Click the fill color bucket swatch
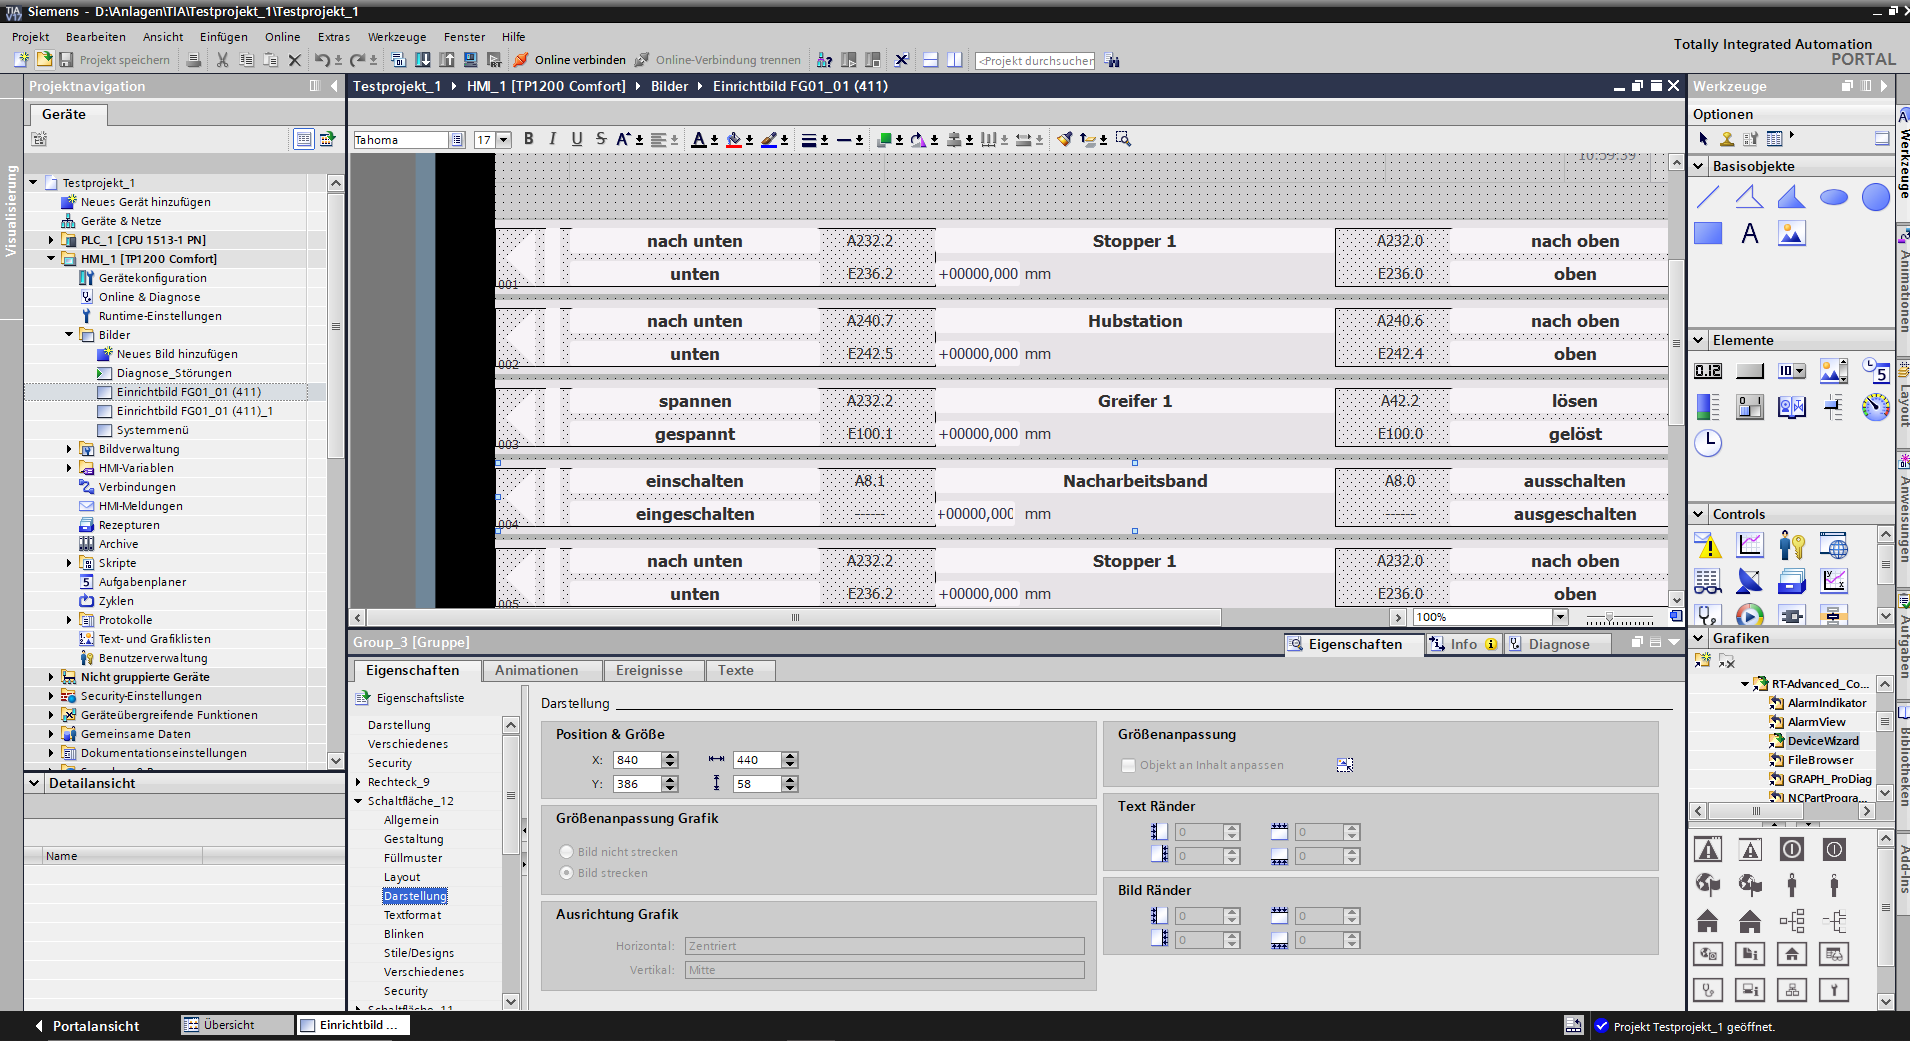This screenshot has width=1910, height=1041. pos(734,139)
